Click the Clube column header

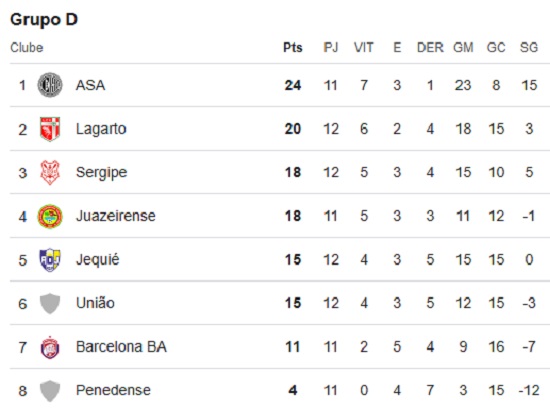click(x=27, y=47)
